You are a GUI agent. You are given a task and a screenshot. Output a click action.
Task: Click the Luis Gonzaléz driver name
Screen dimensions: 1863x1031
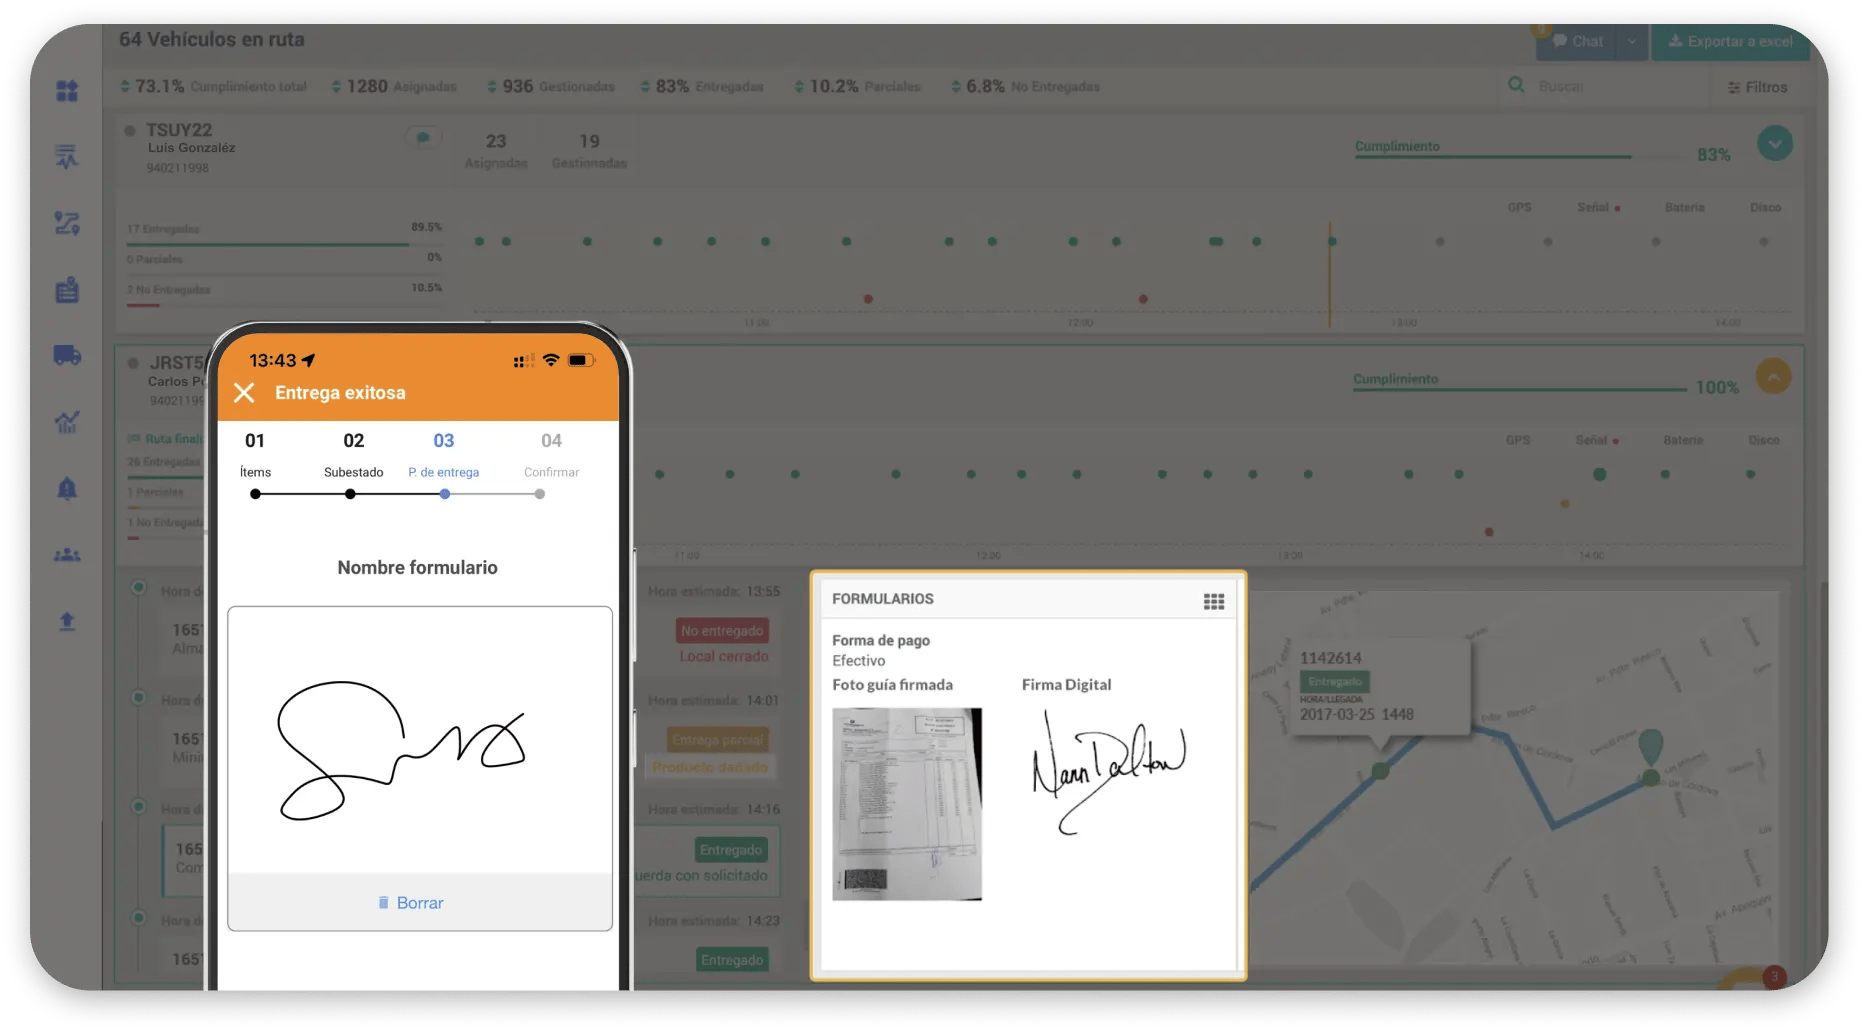[191, 148]
